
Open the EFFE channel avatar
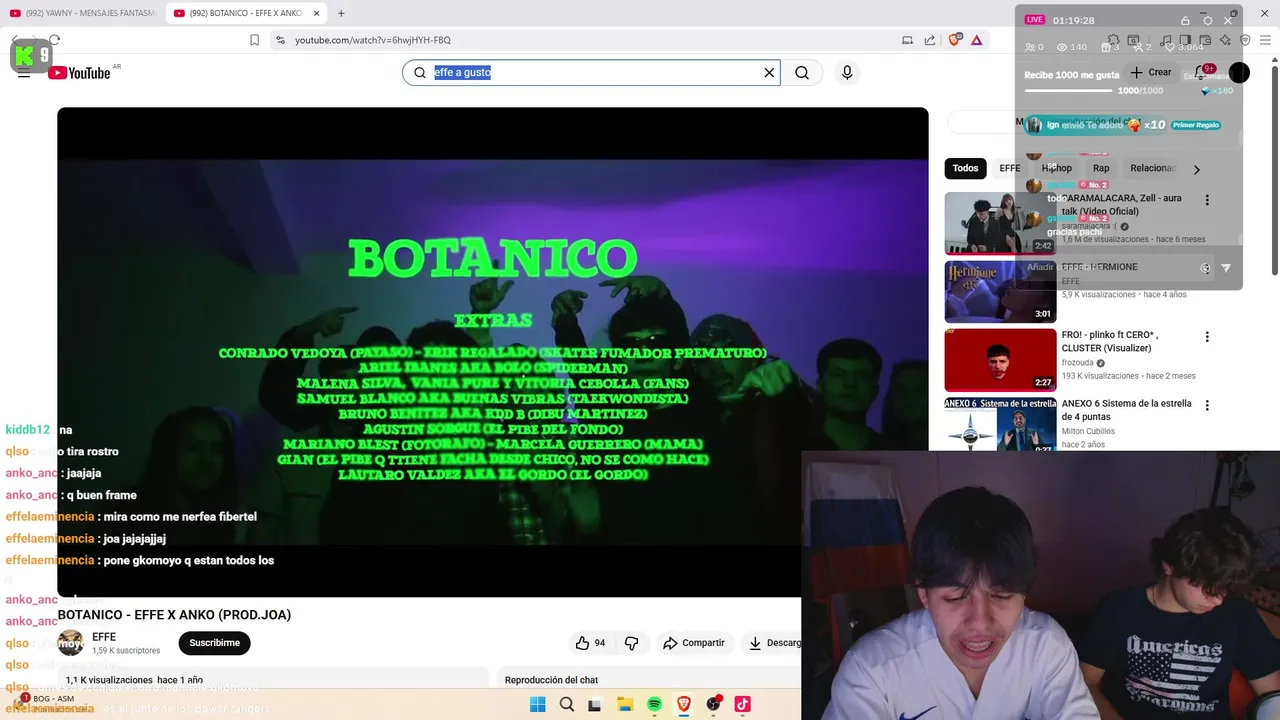[x=70, y=643]
